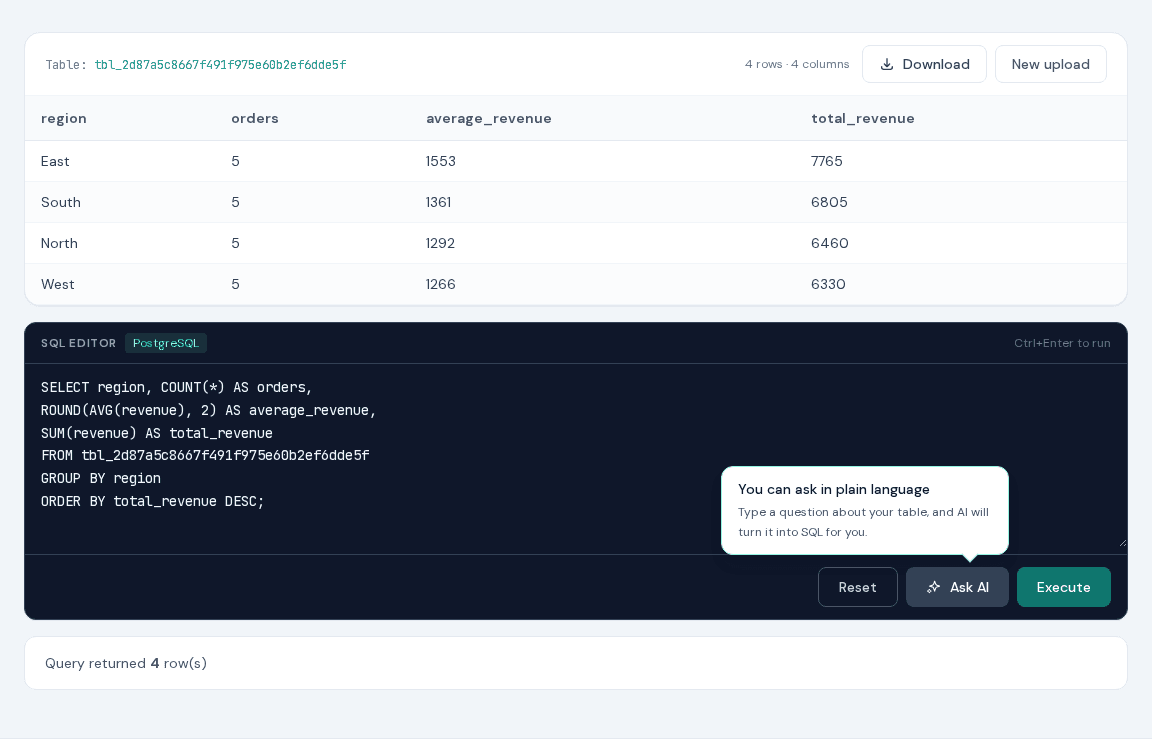Screen dimensions: 1152x739
Task: Reset the SQL editor contents
Action: [857, 587]
